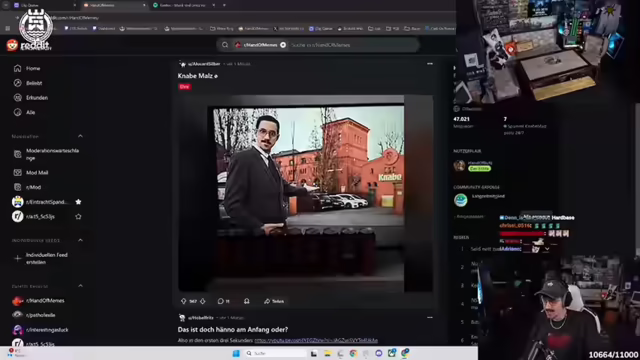This screenshot has height=360, width=640.
Task: Remove the r/HandOfMemes search scope chip
Action: (283, 45)
